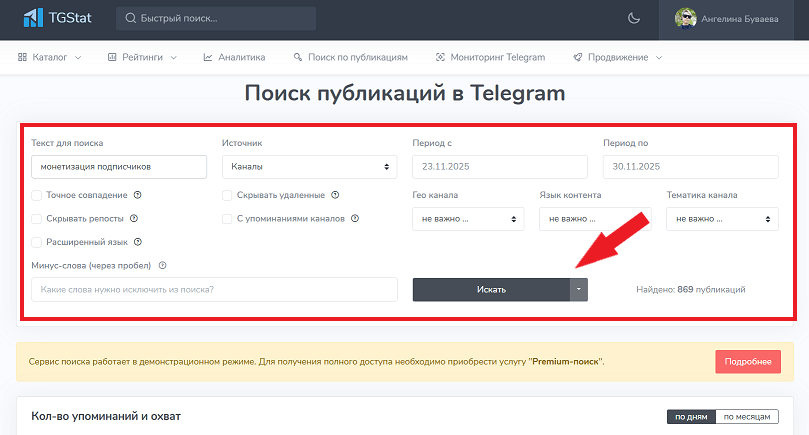This screenshot has height=435, width=809.
Task: Enable the Расширенный язык checkbox
Action: click(37, 242)
